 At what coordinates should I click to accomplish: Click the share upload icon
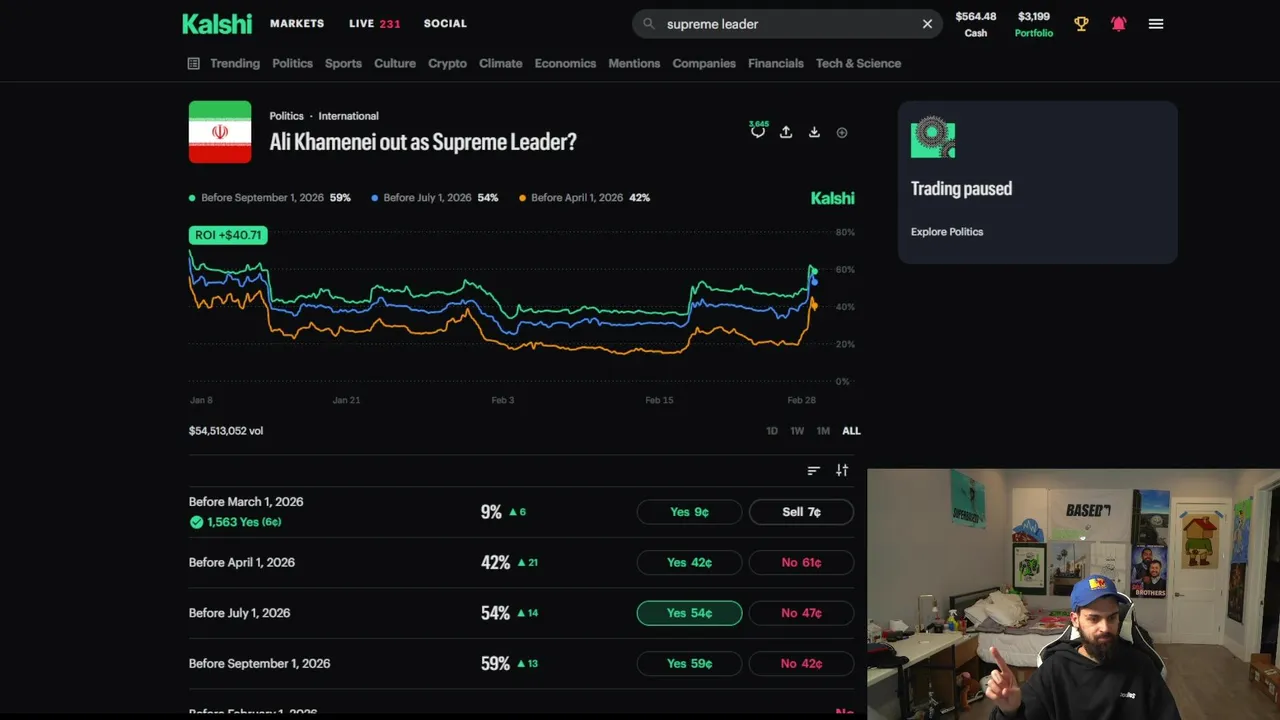786,132
